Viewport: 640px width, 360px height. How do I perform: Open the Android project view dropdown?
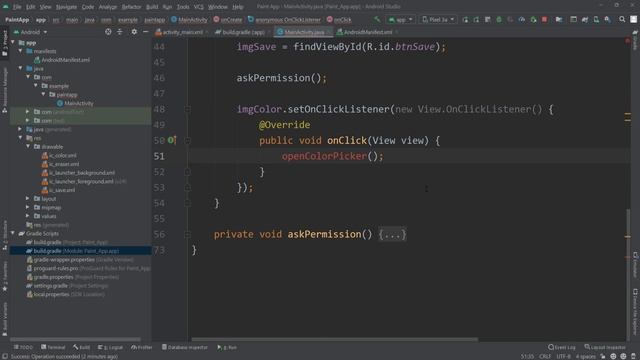pos(31,32)
